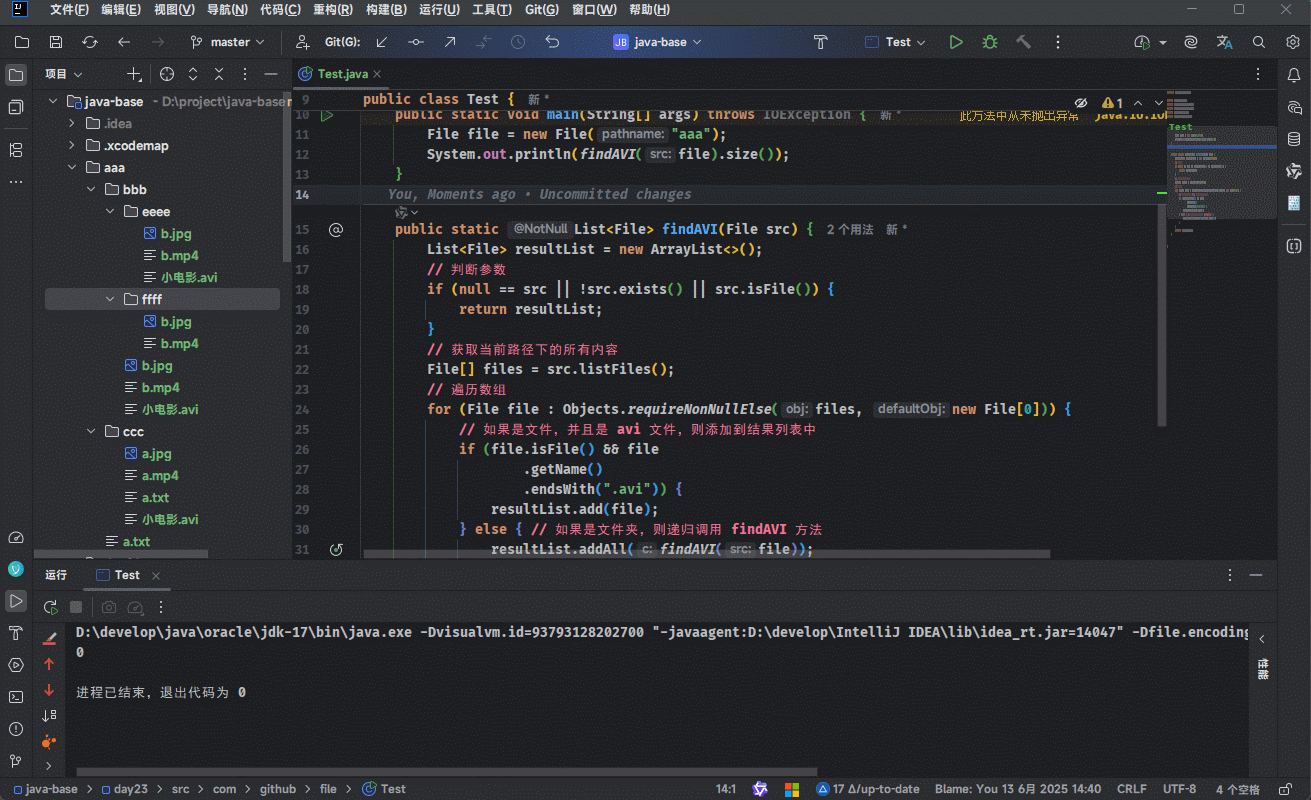Collapse the ffff folder in project tree
Image resolution: width=1311 pixels, height=800 pixels.
(x=111, y=299)
